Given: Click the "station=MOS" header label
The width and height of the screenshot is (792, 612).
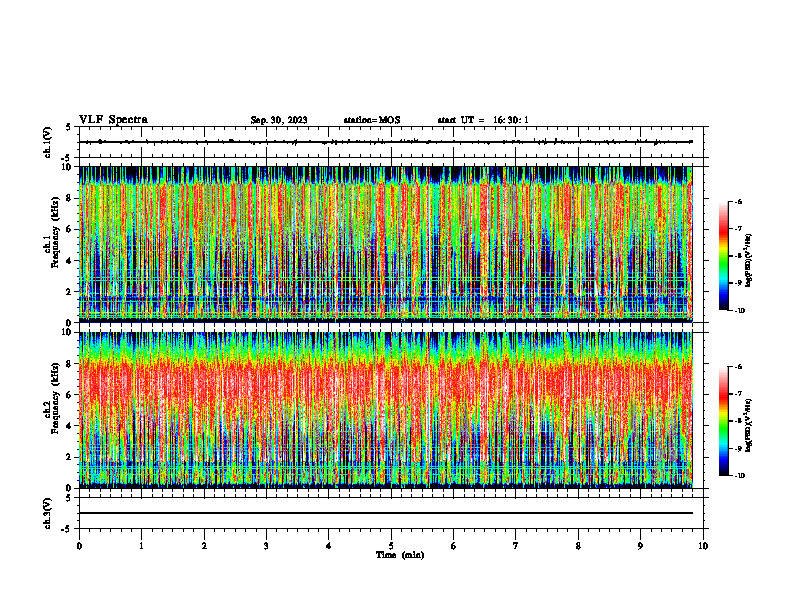Looking at the screenshot, I should pos(372,120).
